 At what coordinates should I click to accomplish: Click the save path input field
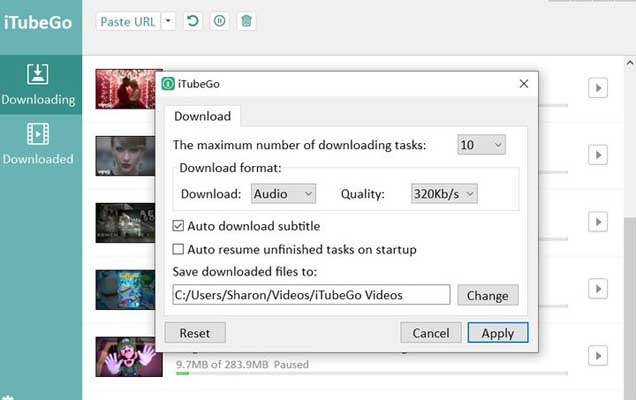[311, 295]
